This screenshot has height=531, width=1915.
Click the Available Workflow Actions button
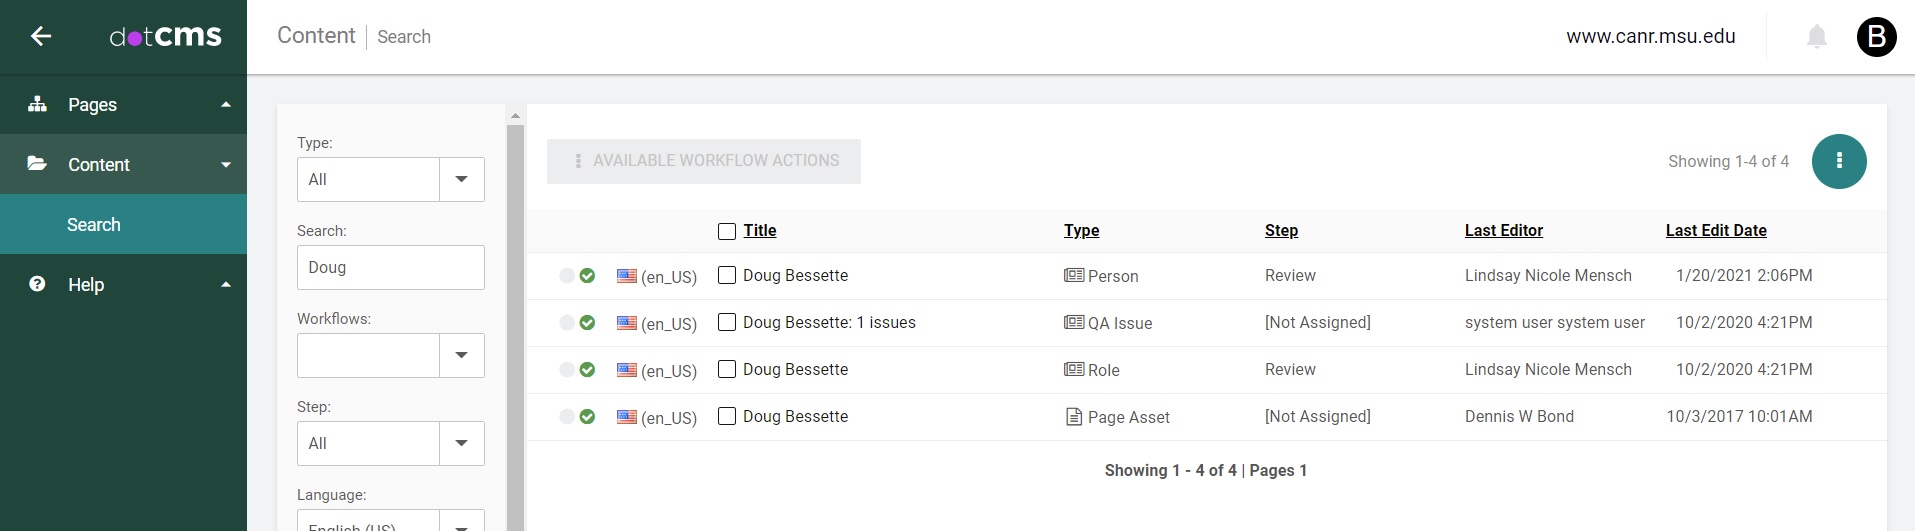pyautogui.click(x=703, y=161)
